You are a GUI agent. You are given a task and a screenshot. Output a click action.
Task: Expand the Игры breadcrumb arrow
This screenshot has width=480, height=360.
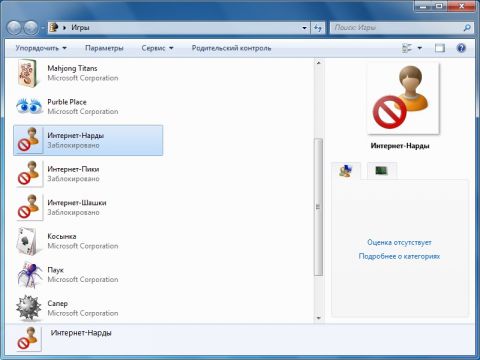(x=64, y=28)
